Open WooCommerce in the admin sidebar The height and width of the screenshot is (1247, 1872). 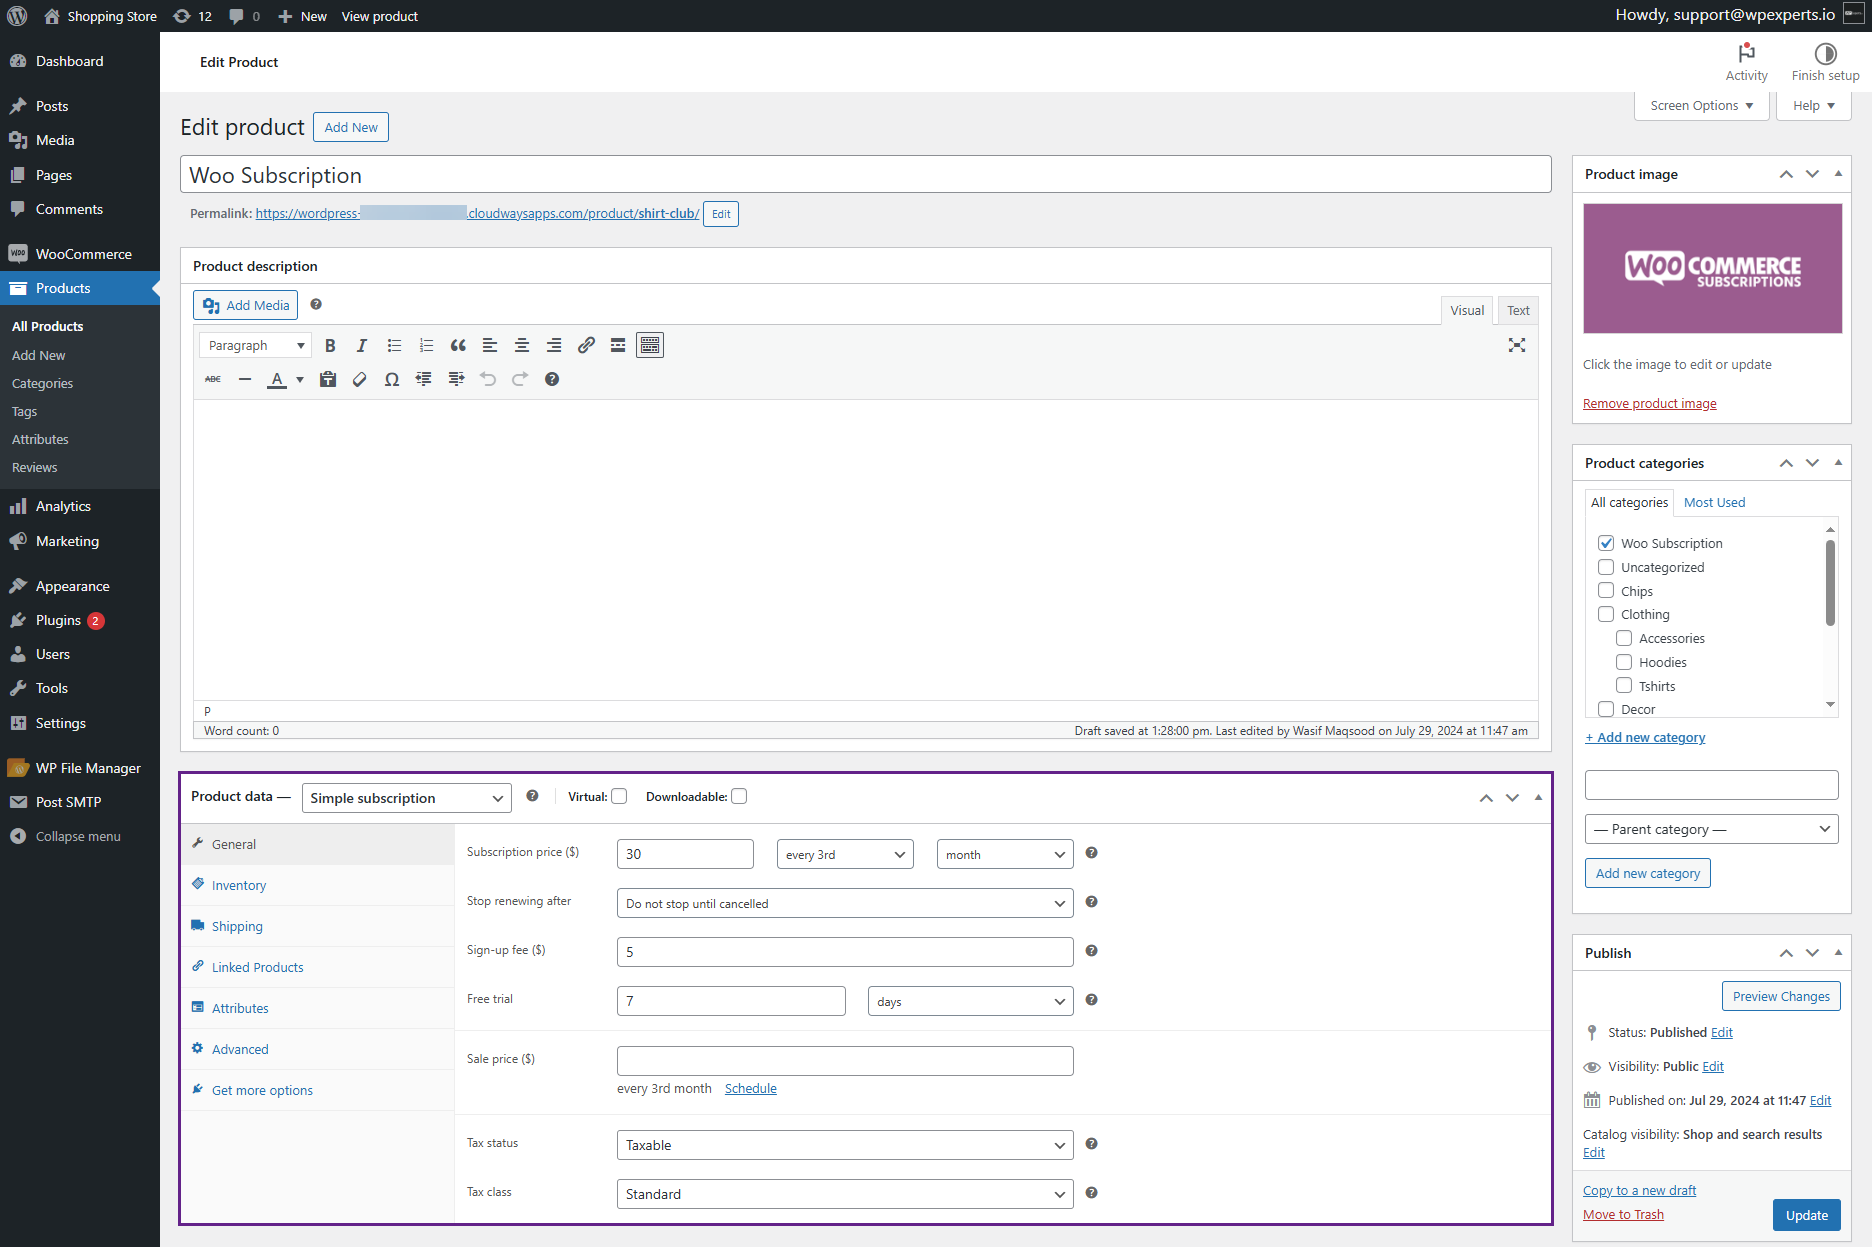point(80,254)
